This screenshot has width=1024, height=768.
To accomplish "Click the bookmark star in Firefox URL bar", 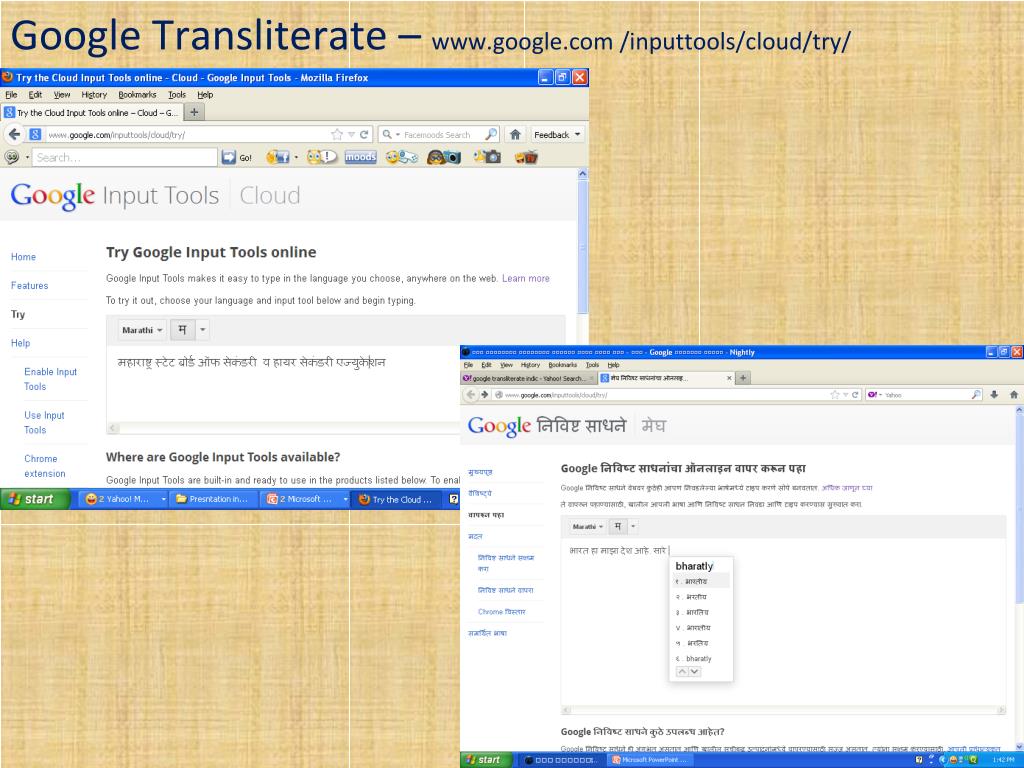I will pyautogui.click(x=337, y=135).
